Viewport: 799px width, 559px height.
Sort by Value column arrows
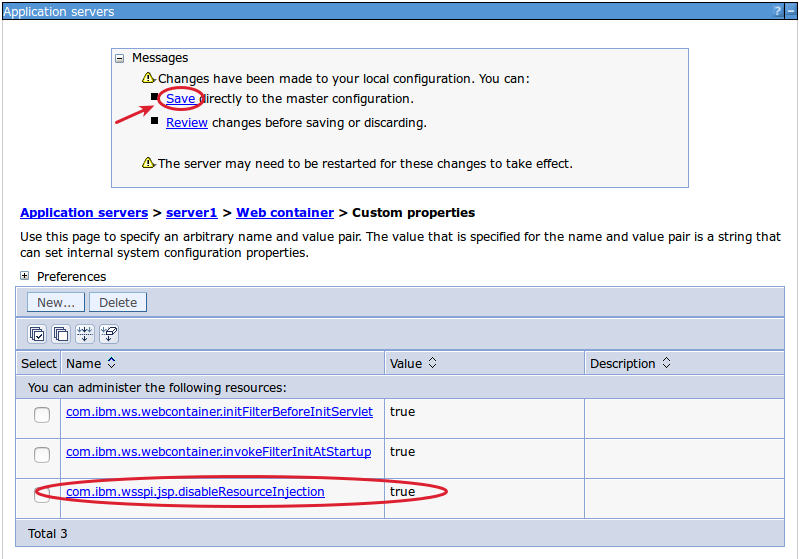coord(432,363)
